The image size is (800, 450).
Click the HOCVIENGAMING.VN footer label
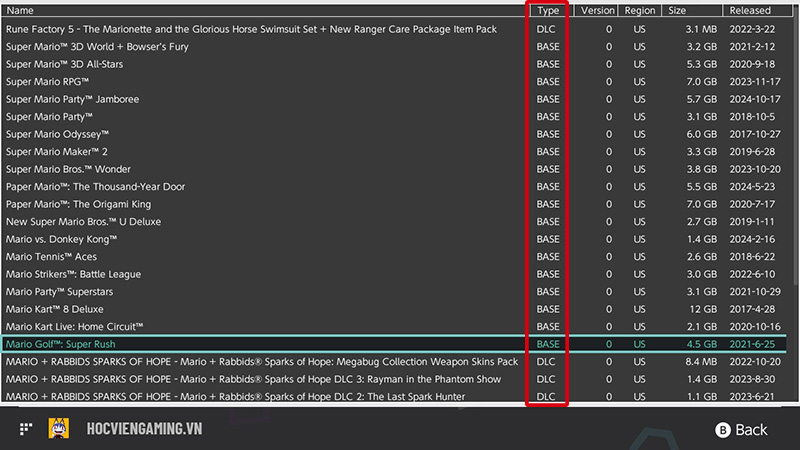(144, 429)
